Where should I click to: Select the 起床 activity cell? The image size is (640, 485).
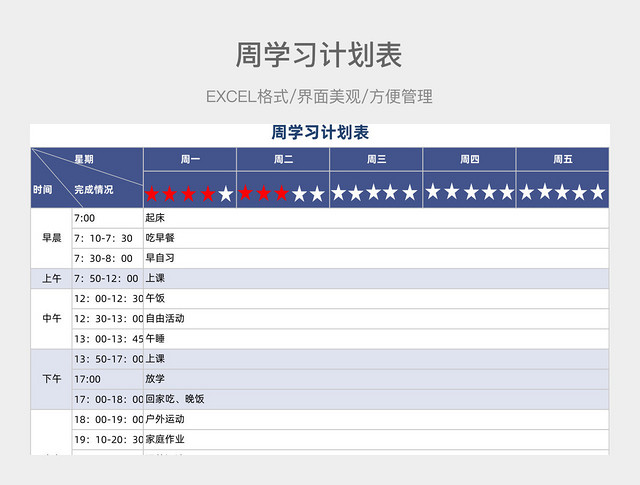(376, 218)
